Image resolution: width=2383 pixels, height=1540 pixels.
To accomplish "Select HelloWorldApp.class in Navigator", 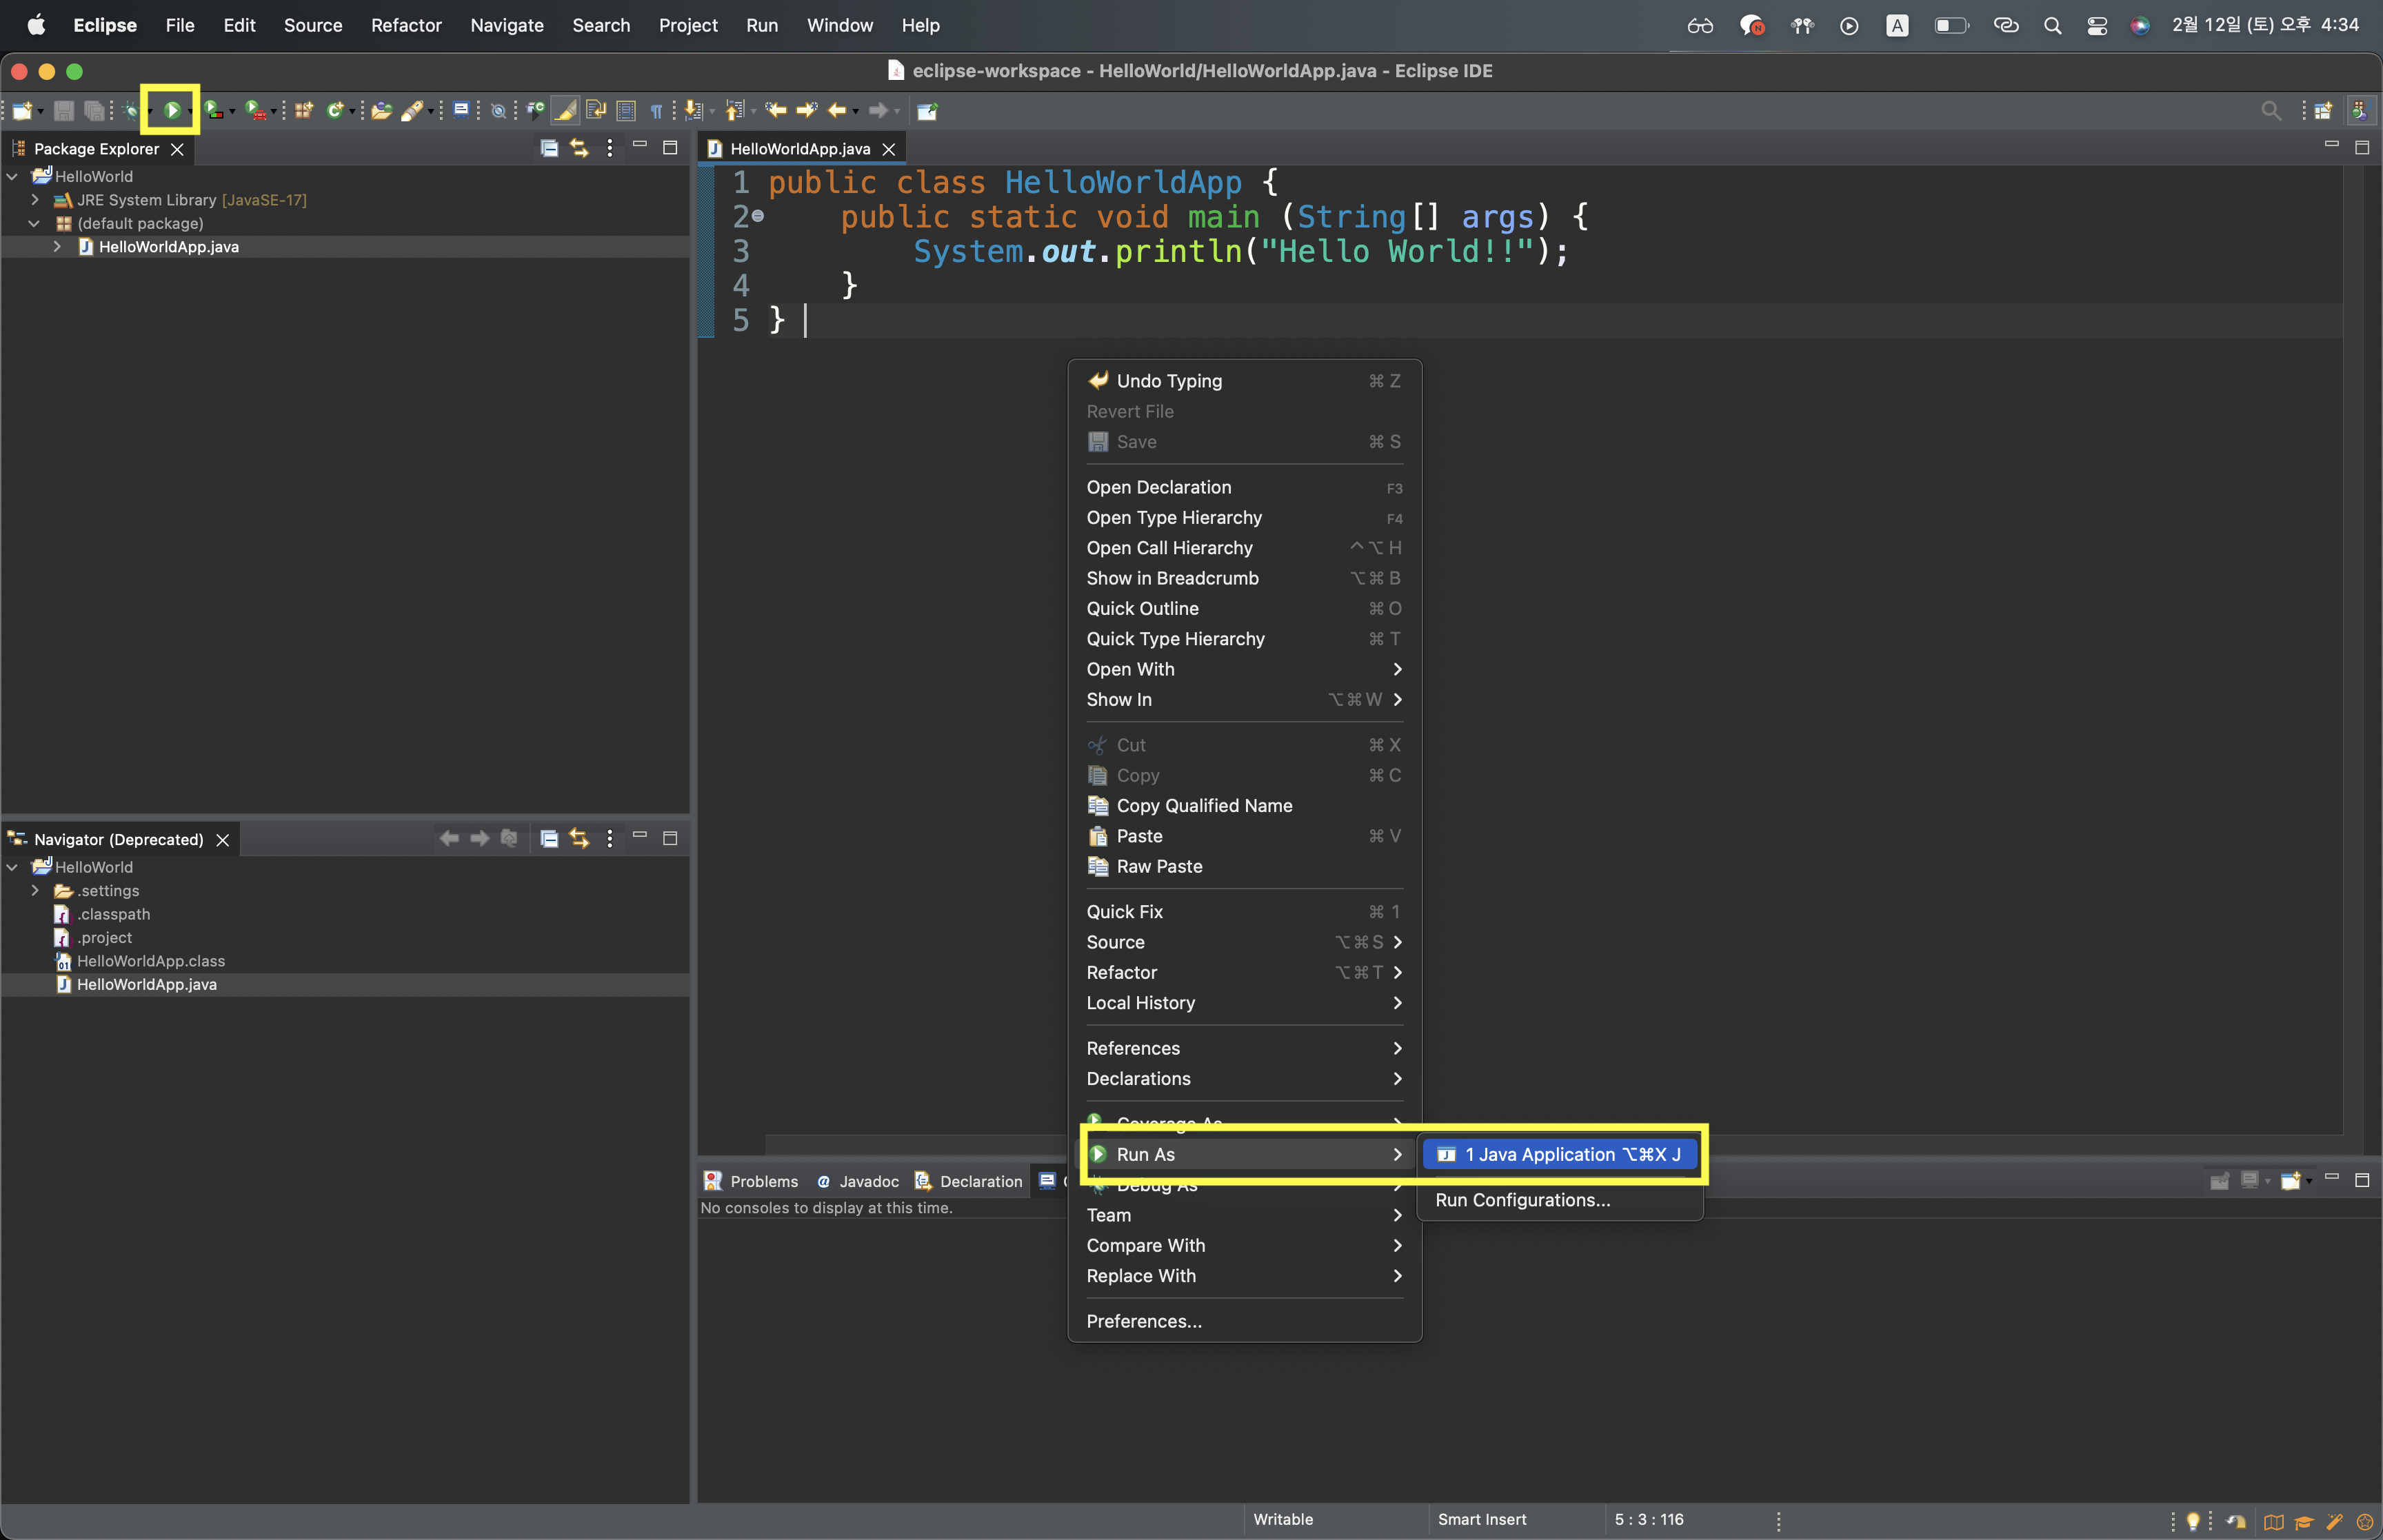I will [150, 961].
